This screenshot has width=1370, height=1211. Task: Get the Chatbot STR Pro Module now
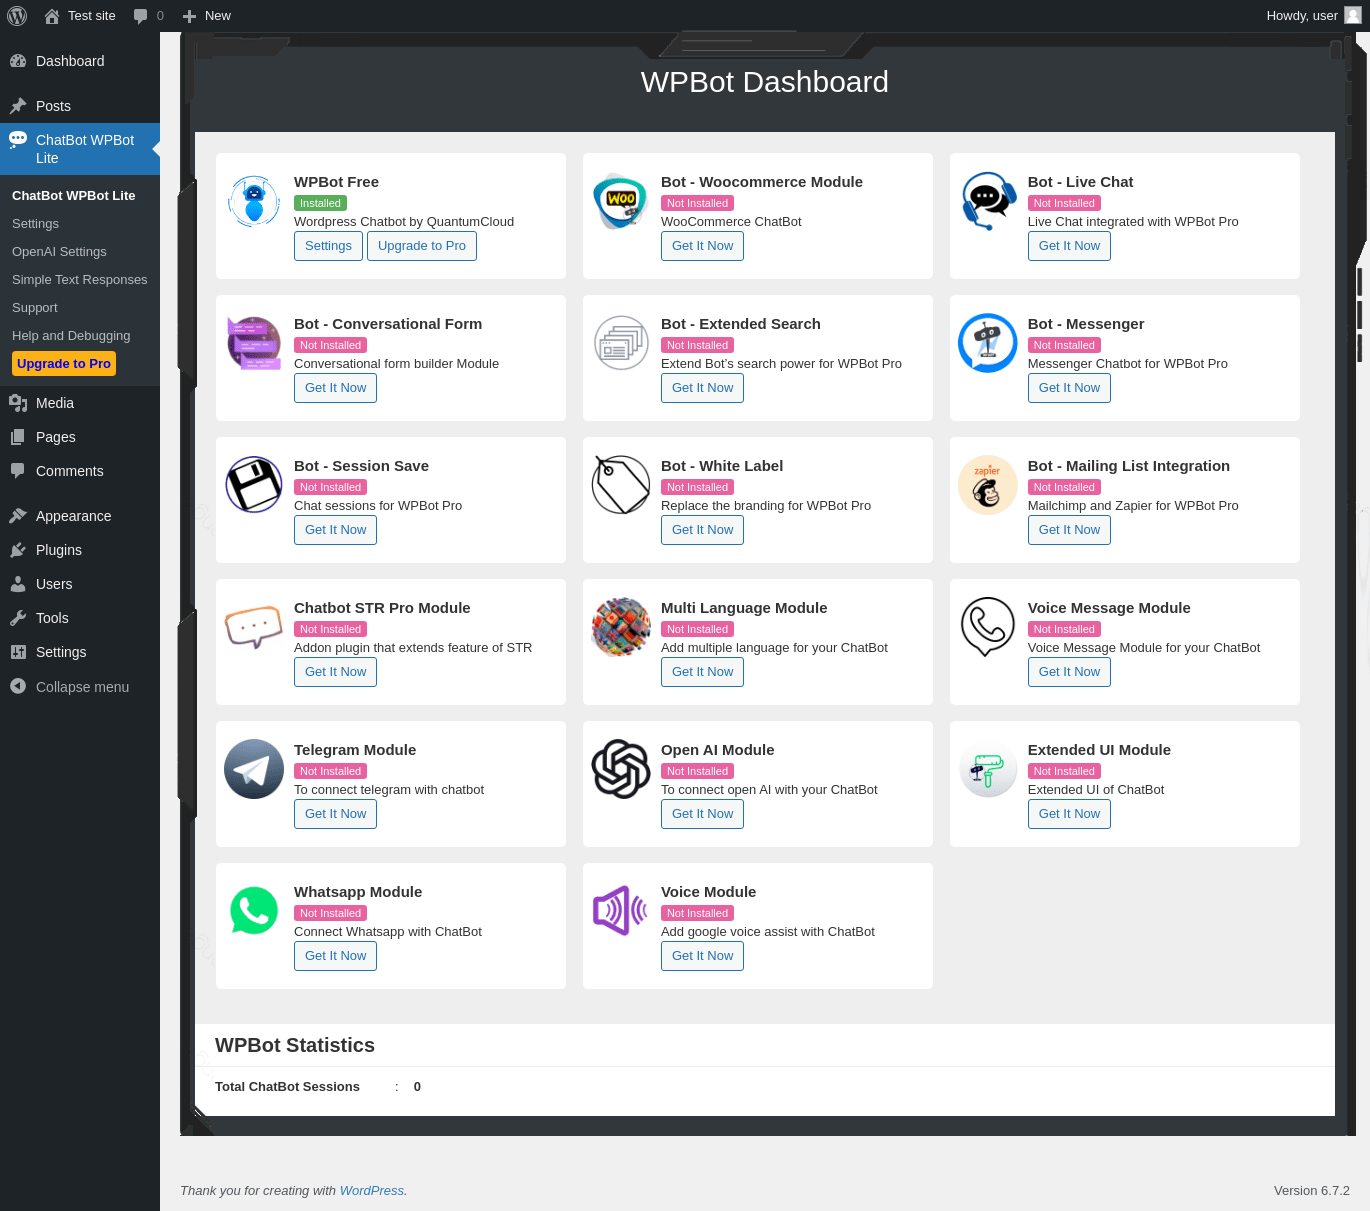(335, 672)
